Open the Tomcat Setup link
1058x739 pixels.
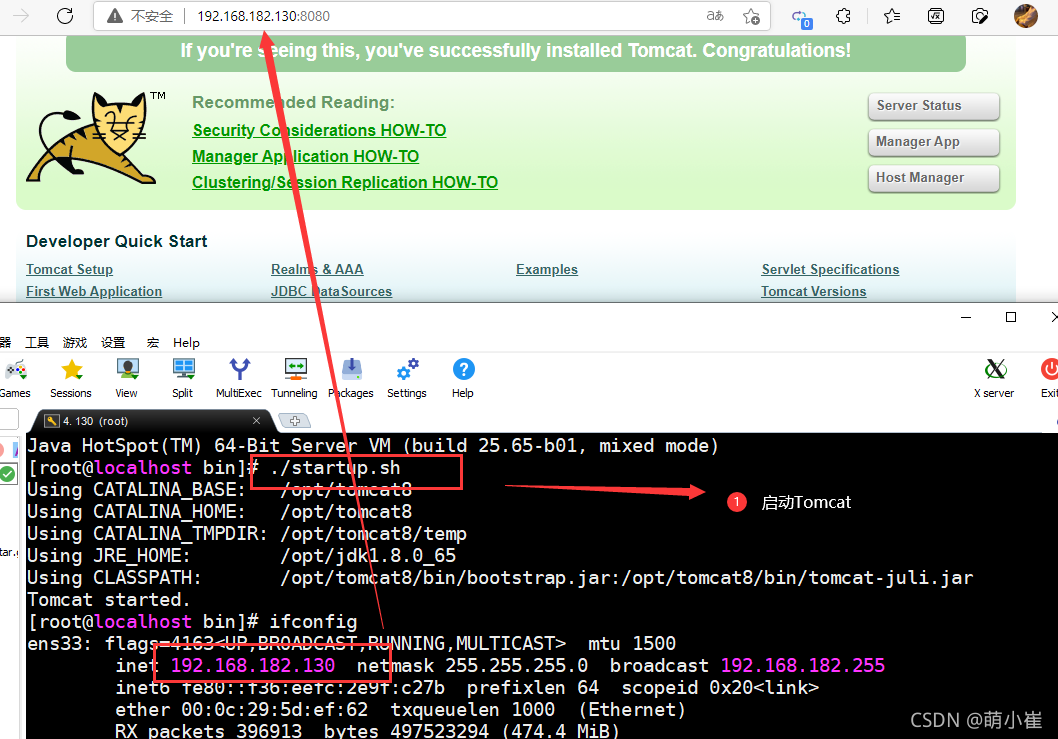[x=69, y=269]
